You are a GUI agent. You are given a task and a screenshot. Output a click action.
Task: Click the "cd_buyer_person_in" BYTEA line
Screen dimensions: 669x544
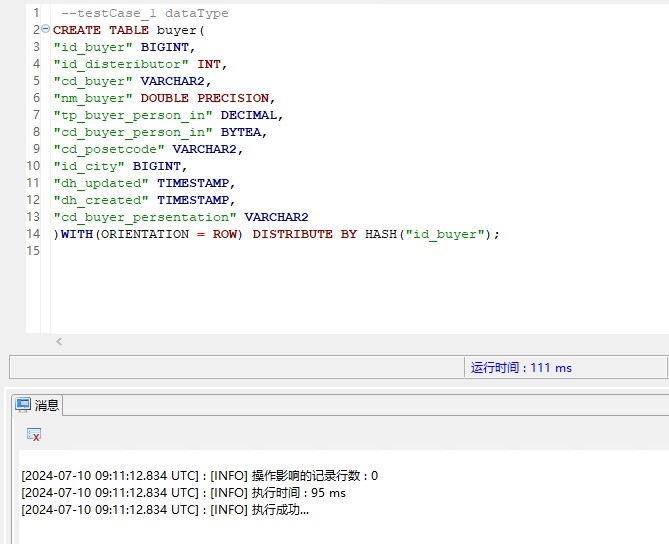click(x=160, y=133)
